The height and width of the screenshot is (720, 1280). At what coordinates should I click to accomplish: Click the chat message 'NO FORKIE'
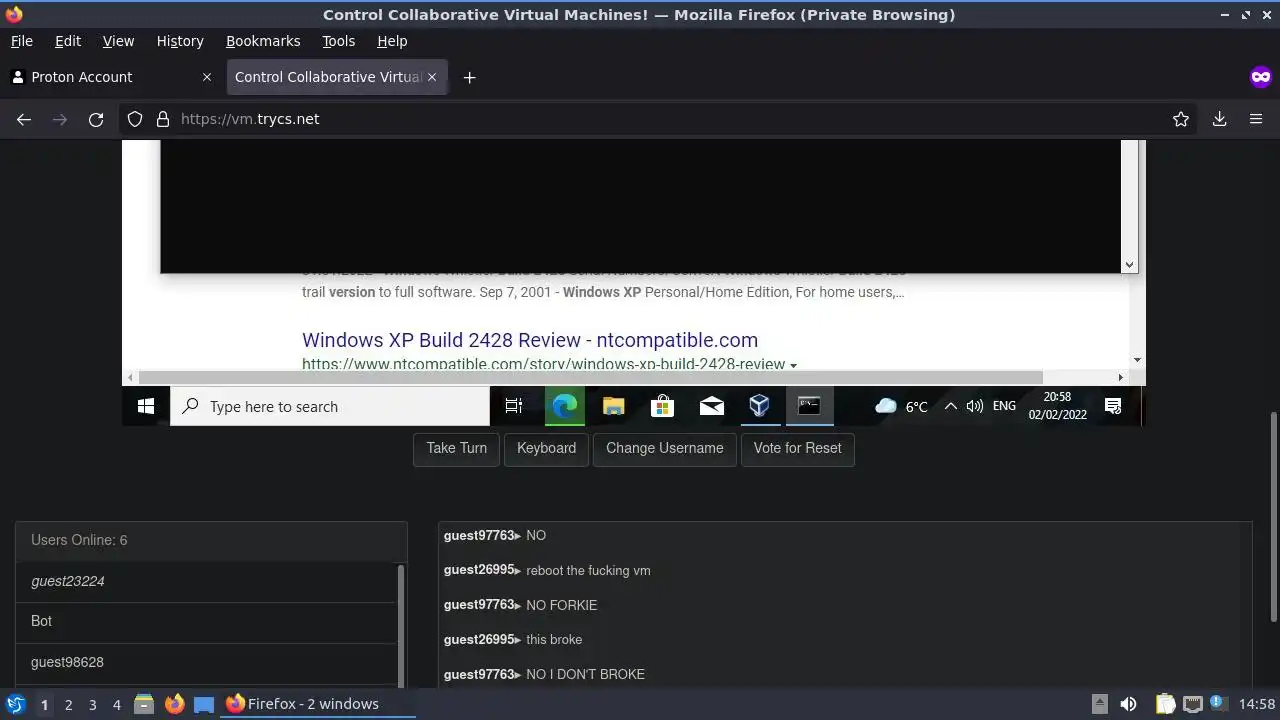tap(561, 605)
